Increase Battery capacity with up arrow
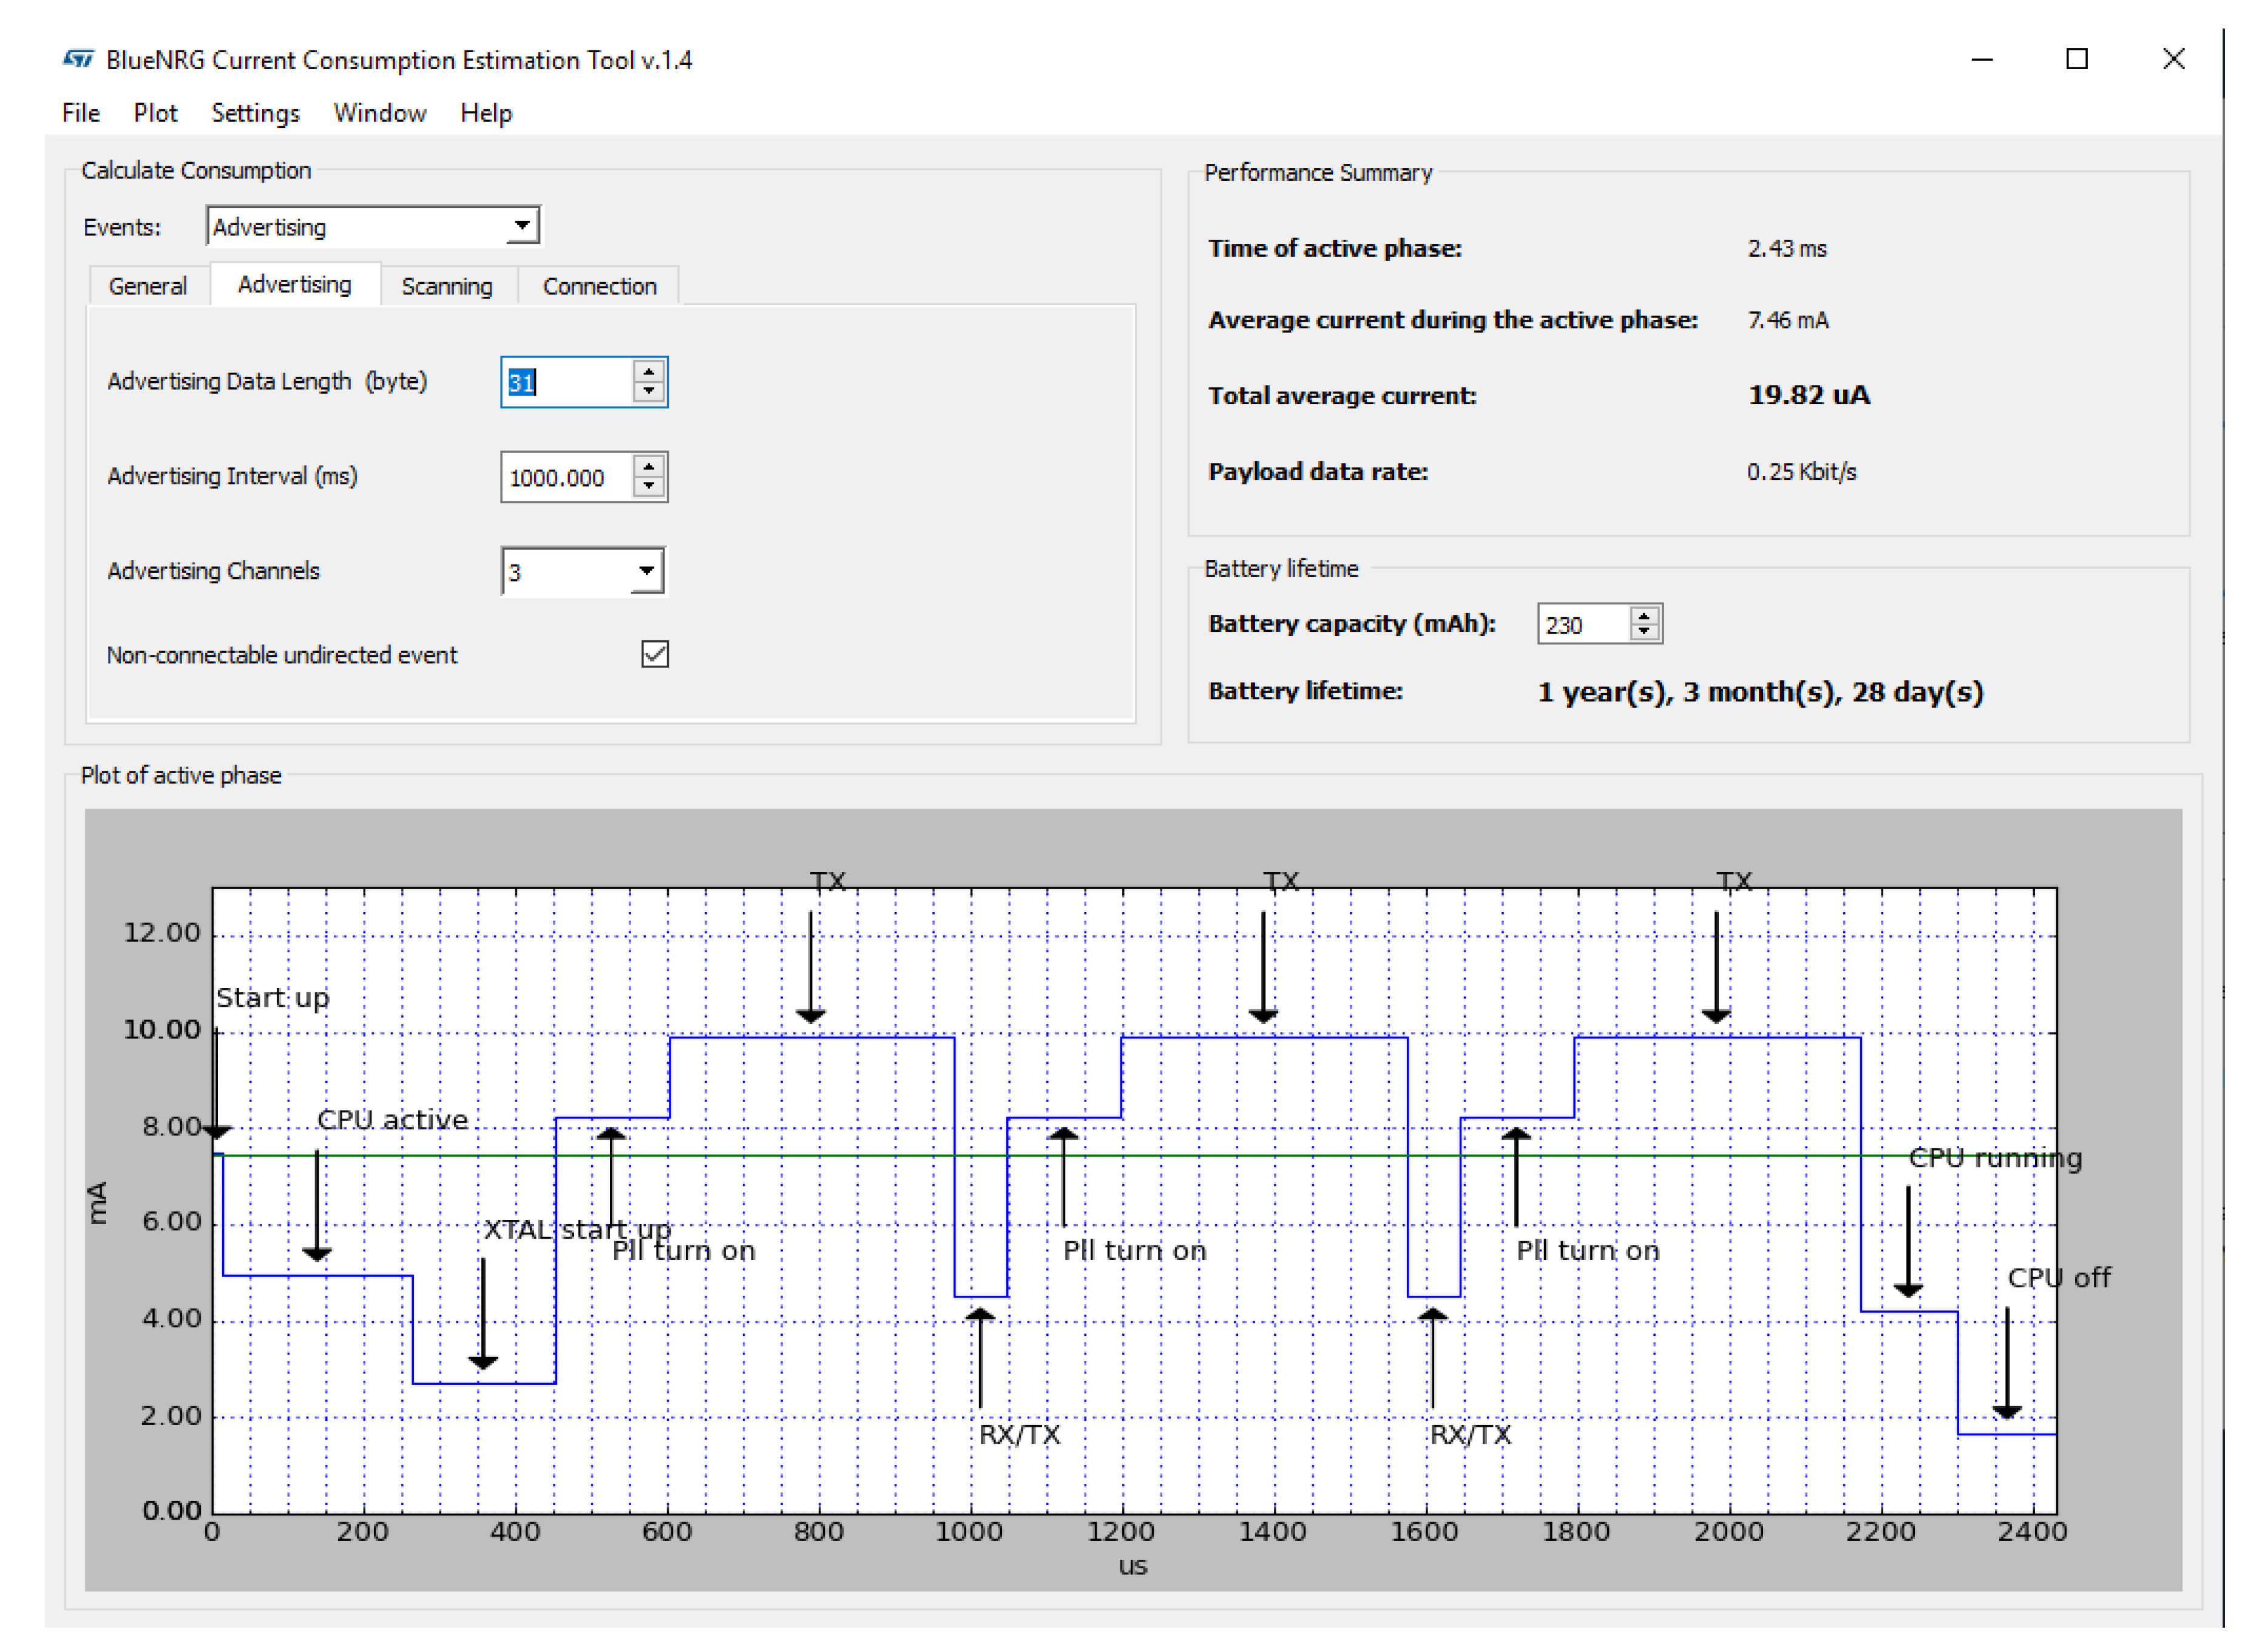 (1644, 615)
